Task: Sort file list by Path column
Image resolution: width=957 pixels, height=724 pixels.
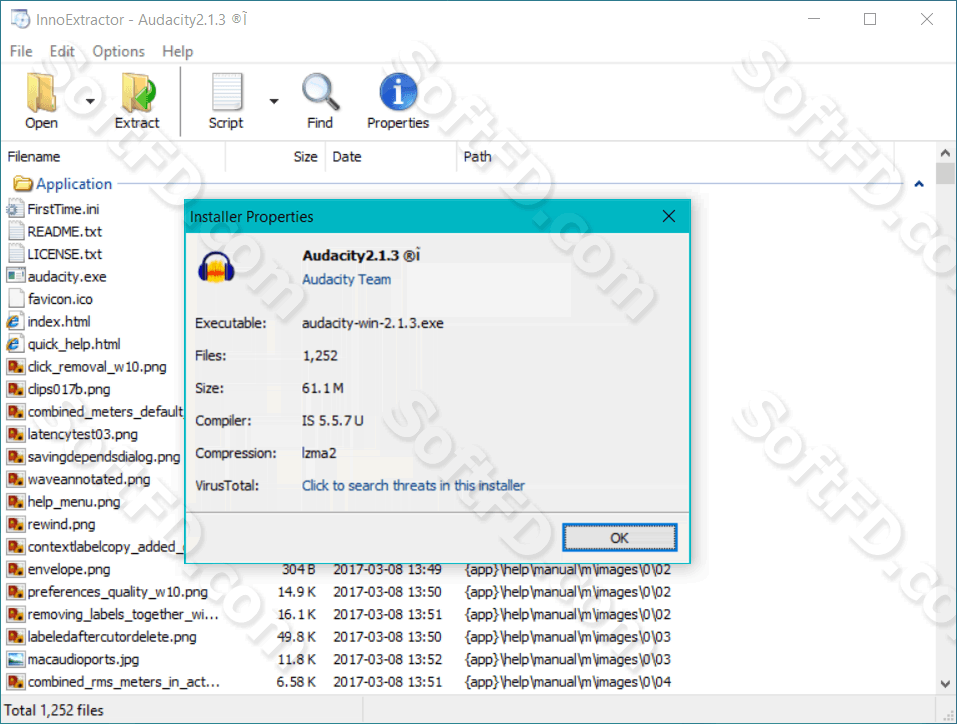Action: 676,157
